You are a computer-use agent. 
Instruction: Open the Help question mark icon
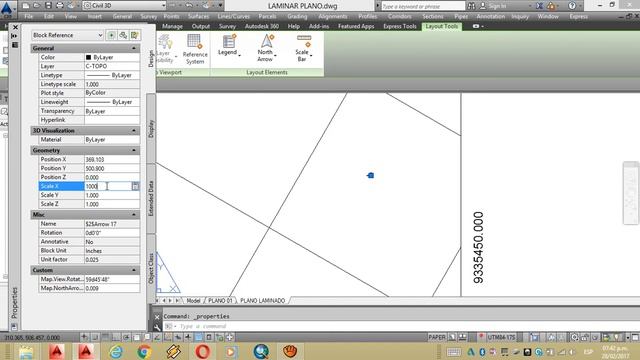click(x=572, y=6)
